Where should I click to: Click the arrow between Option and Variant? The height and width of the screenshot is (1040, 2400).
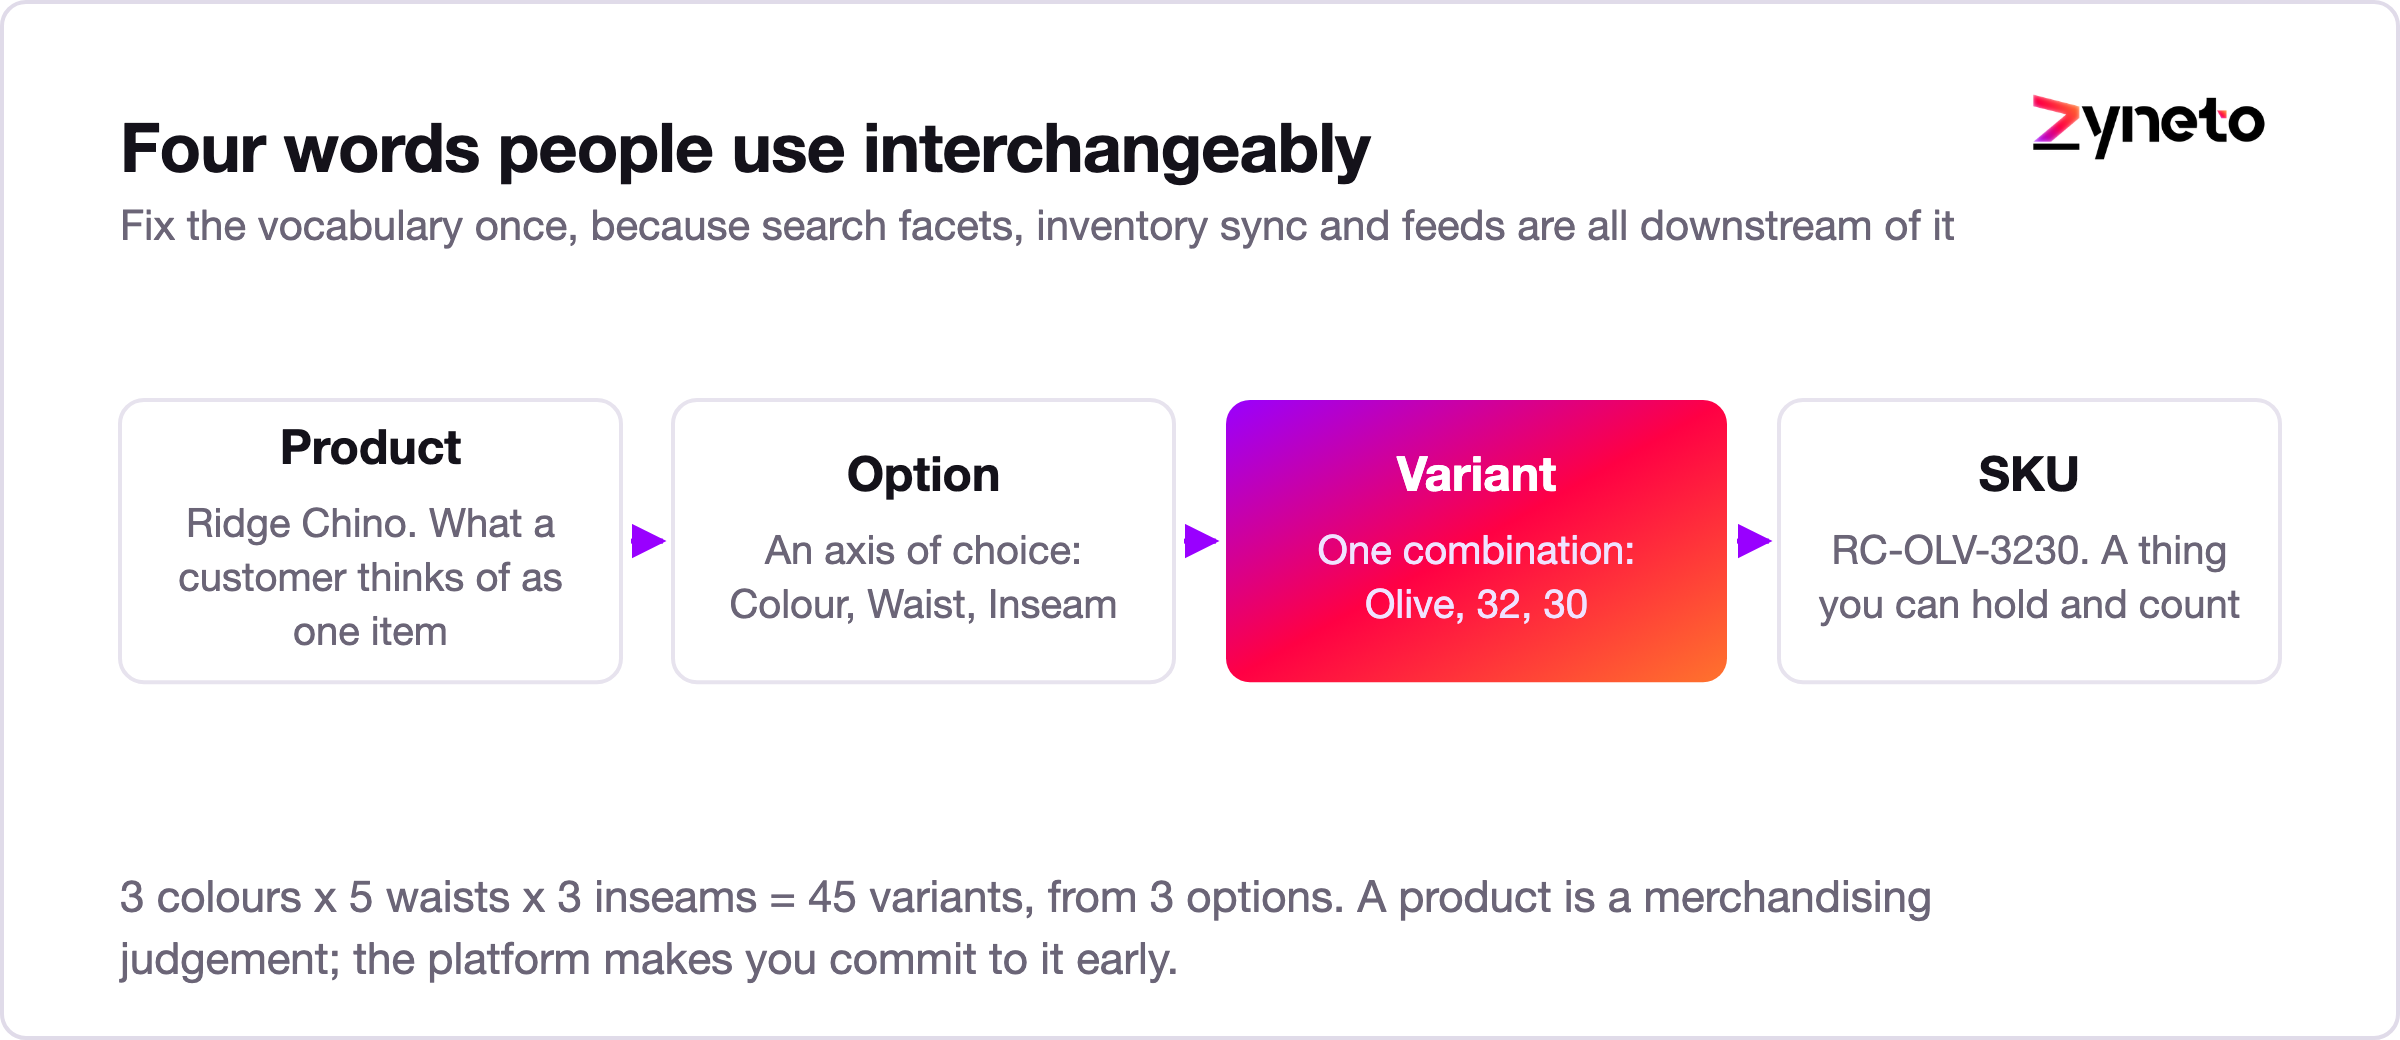(x=1201, y=541)
